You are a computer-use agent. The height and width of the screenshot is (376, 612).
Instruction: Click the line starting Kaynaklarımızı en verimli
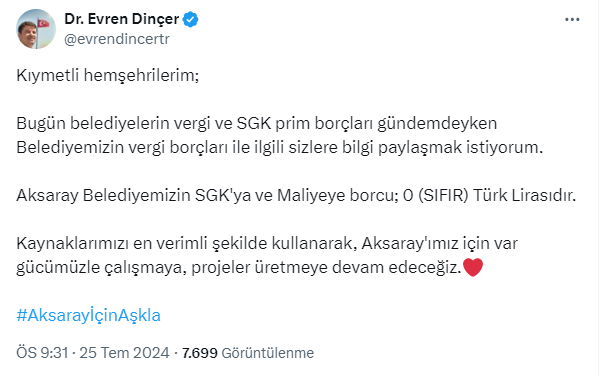pyautogui.click(x=267, y=243)
